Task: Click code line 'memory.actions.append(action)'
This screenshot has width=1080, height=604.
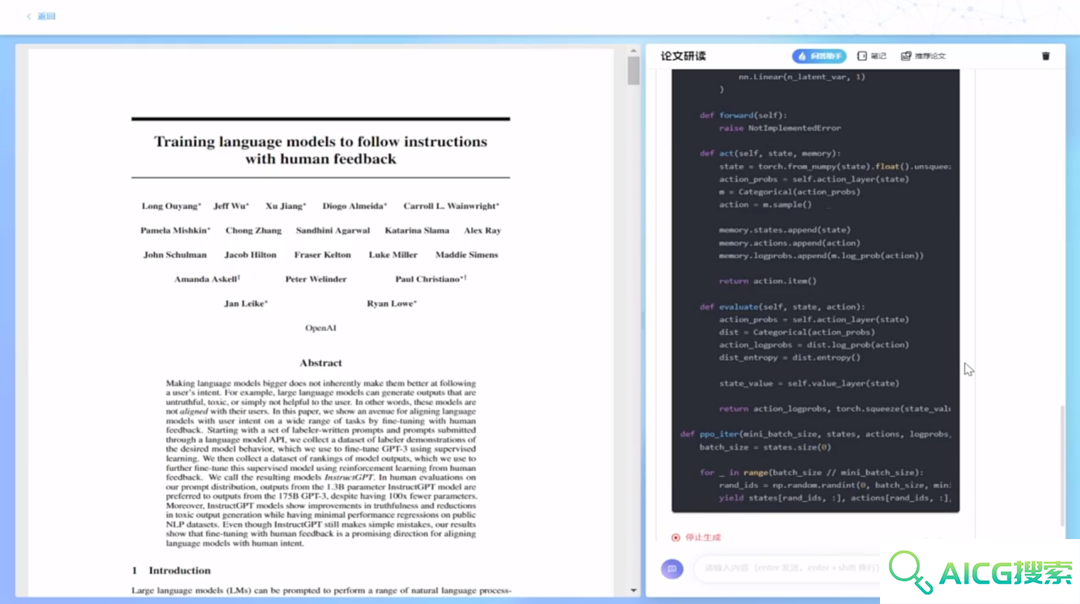Action: [789, 242]
